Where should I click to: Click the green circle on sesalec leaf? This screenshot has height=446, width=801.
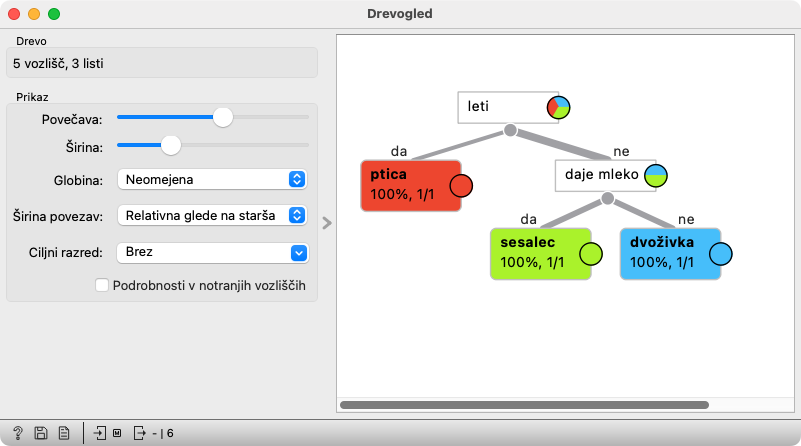pos(590,254)
